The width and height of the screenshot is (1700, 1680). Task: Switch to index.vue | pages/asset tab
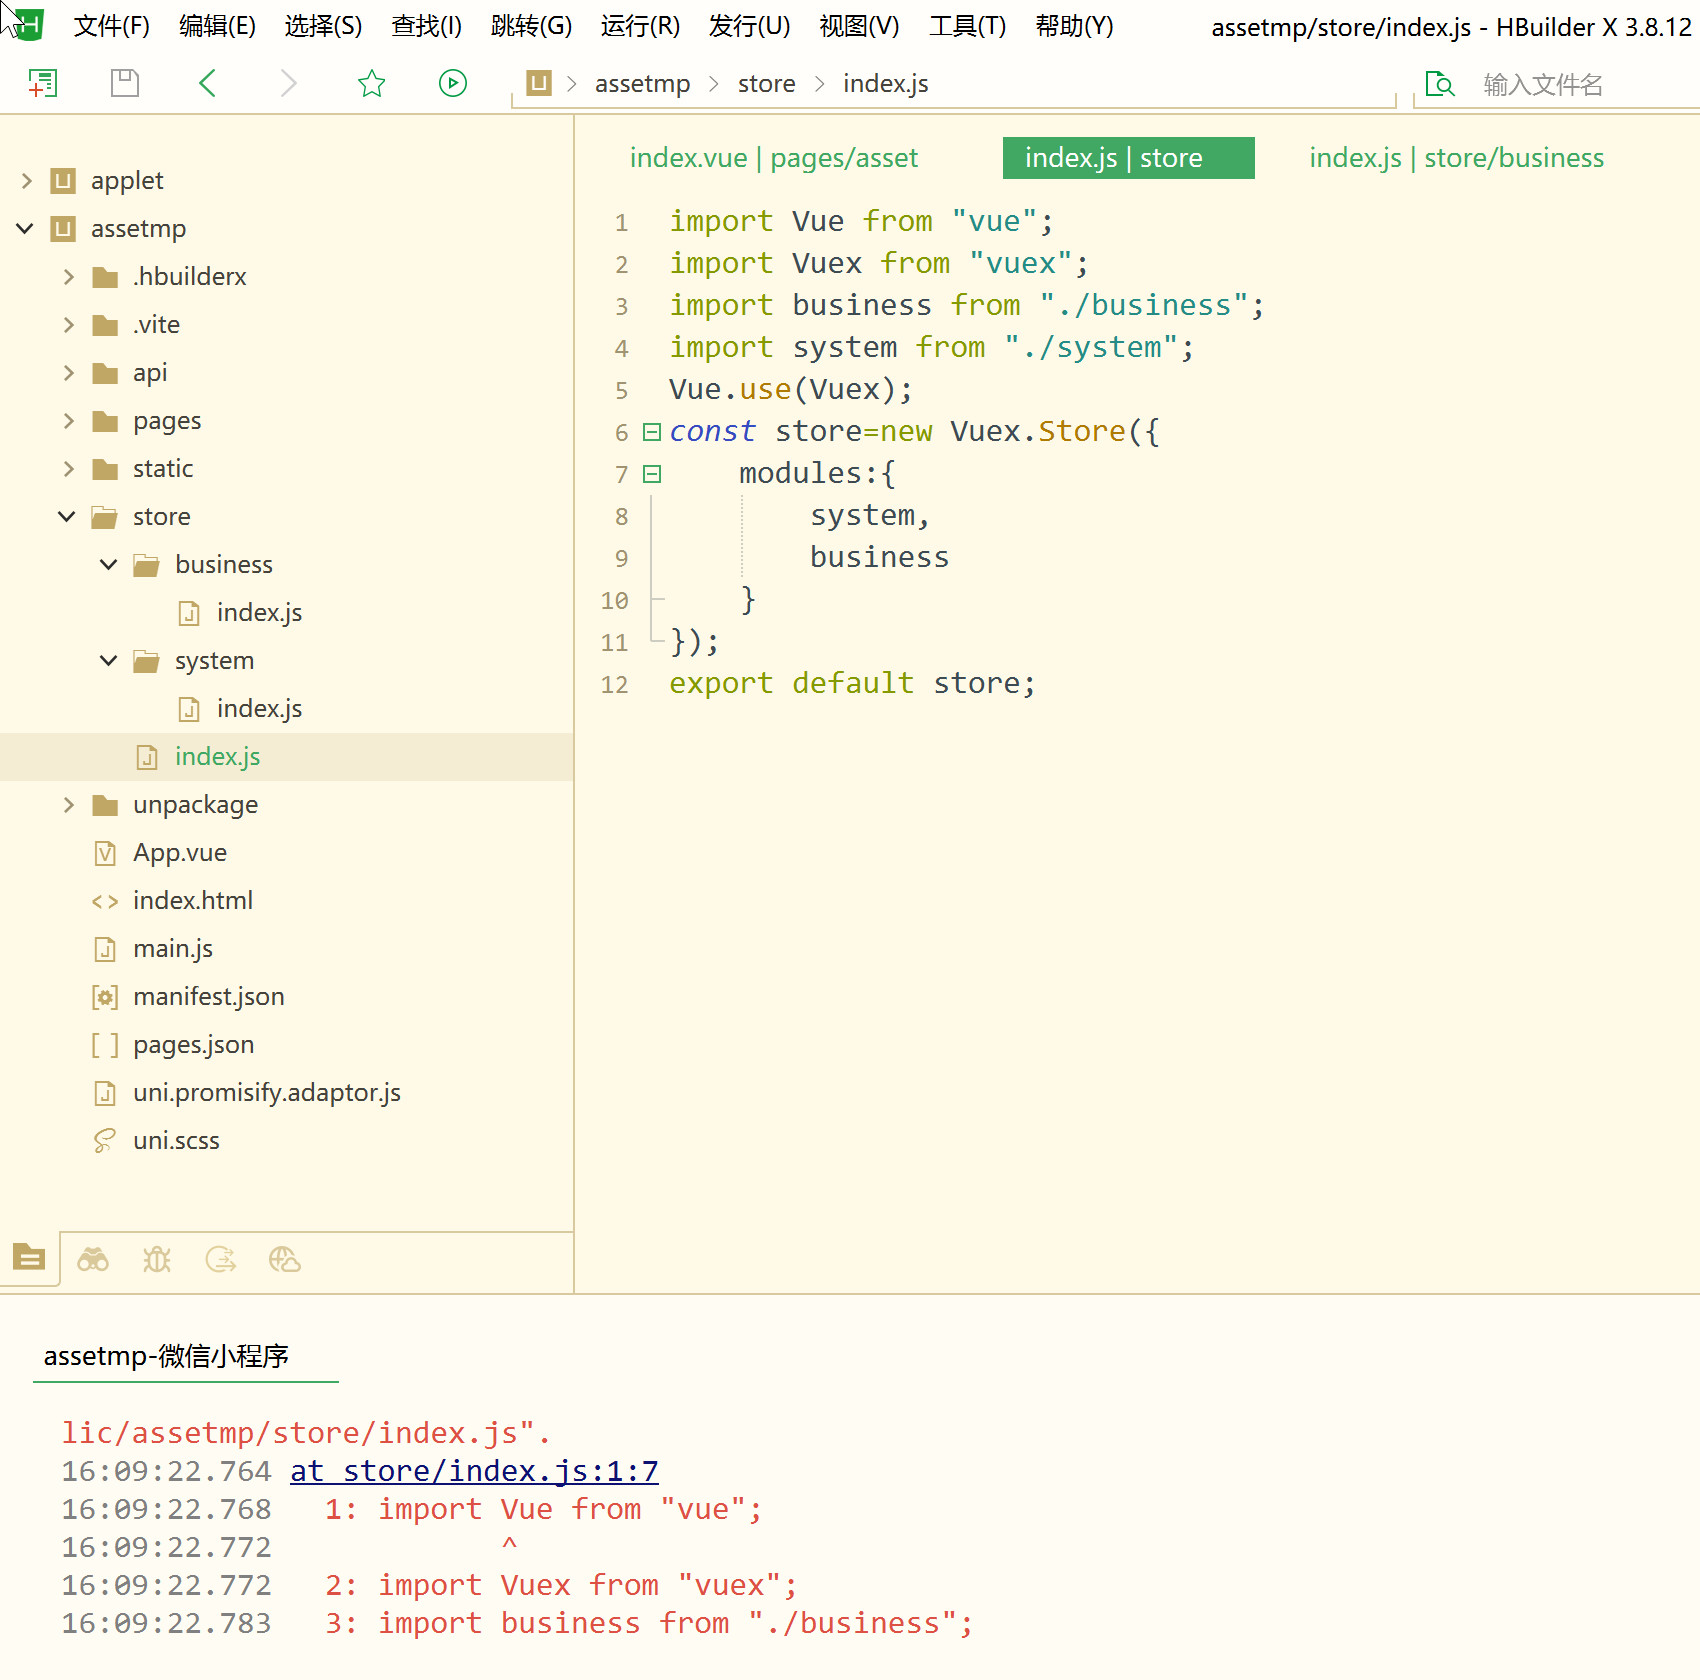click(773, 158)
